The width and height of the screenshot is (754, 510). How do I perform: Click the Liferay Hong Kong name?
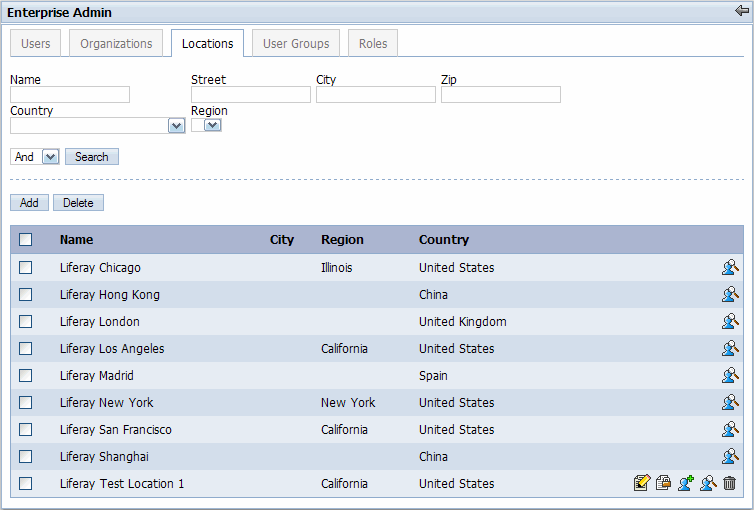[x=110, y=294]
